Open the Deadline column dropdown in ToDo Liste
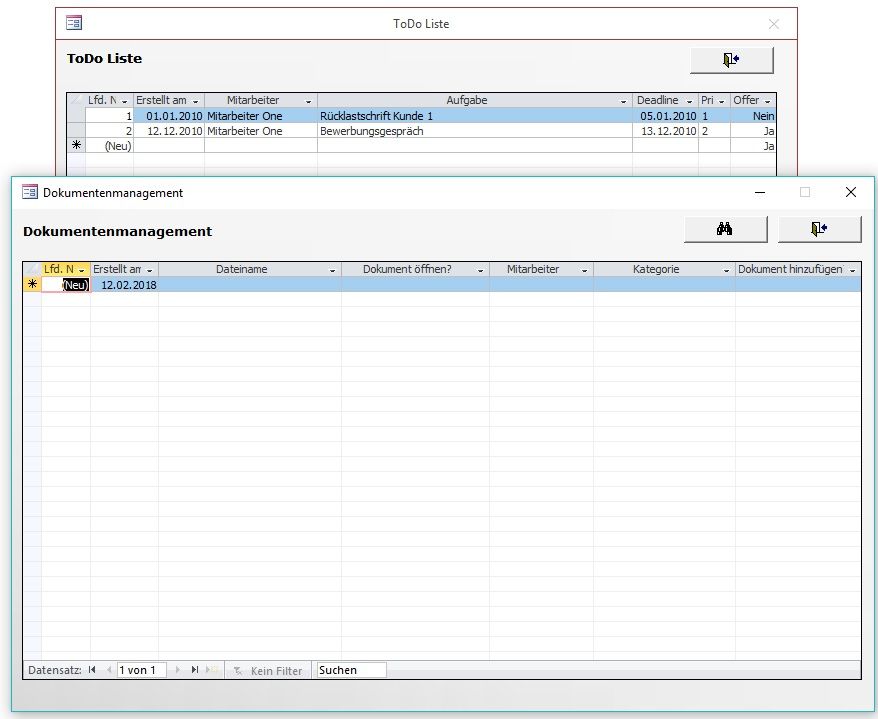 pos(690,101)
